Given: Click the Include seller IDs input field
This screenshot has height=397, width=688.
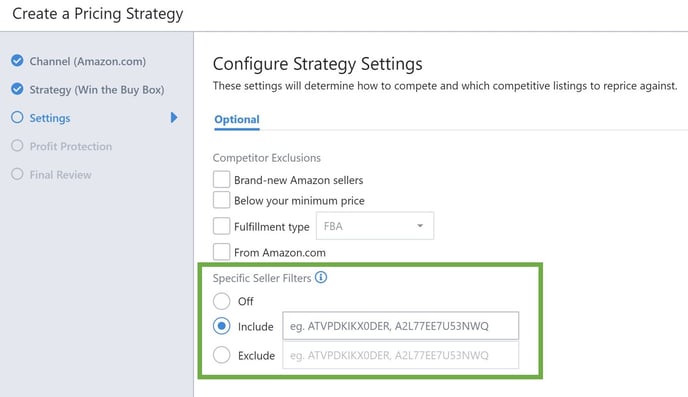Looking at the screenshot, I should coord(401,326).
